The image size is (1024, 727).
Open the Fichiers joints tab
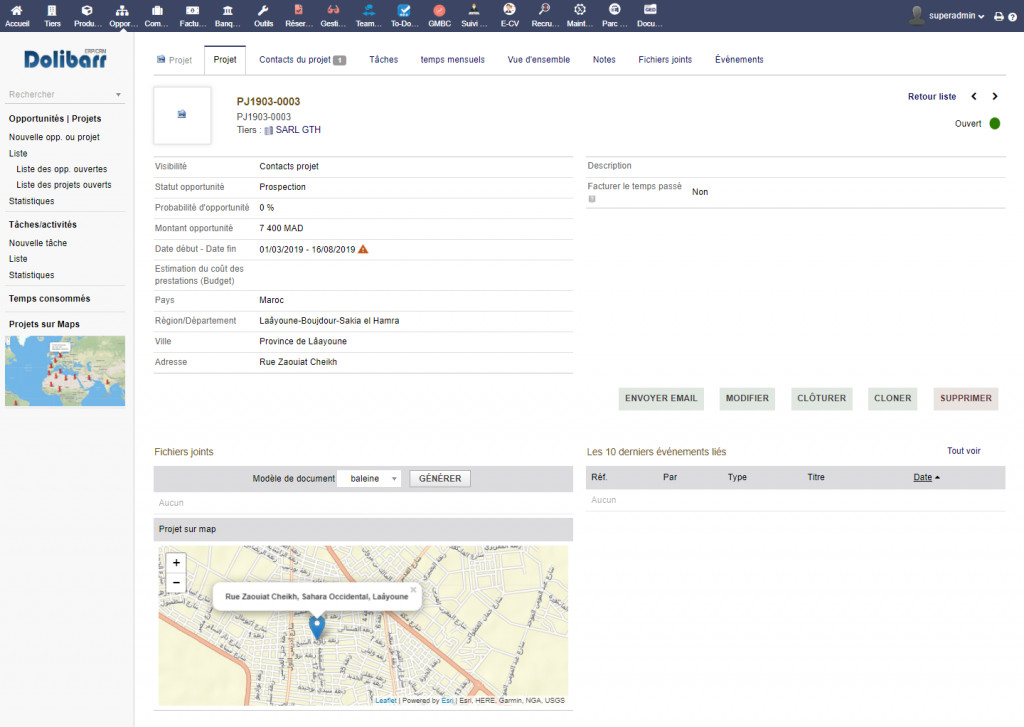(665, 60)
